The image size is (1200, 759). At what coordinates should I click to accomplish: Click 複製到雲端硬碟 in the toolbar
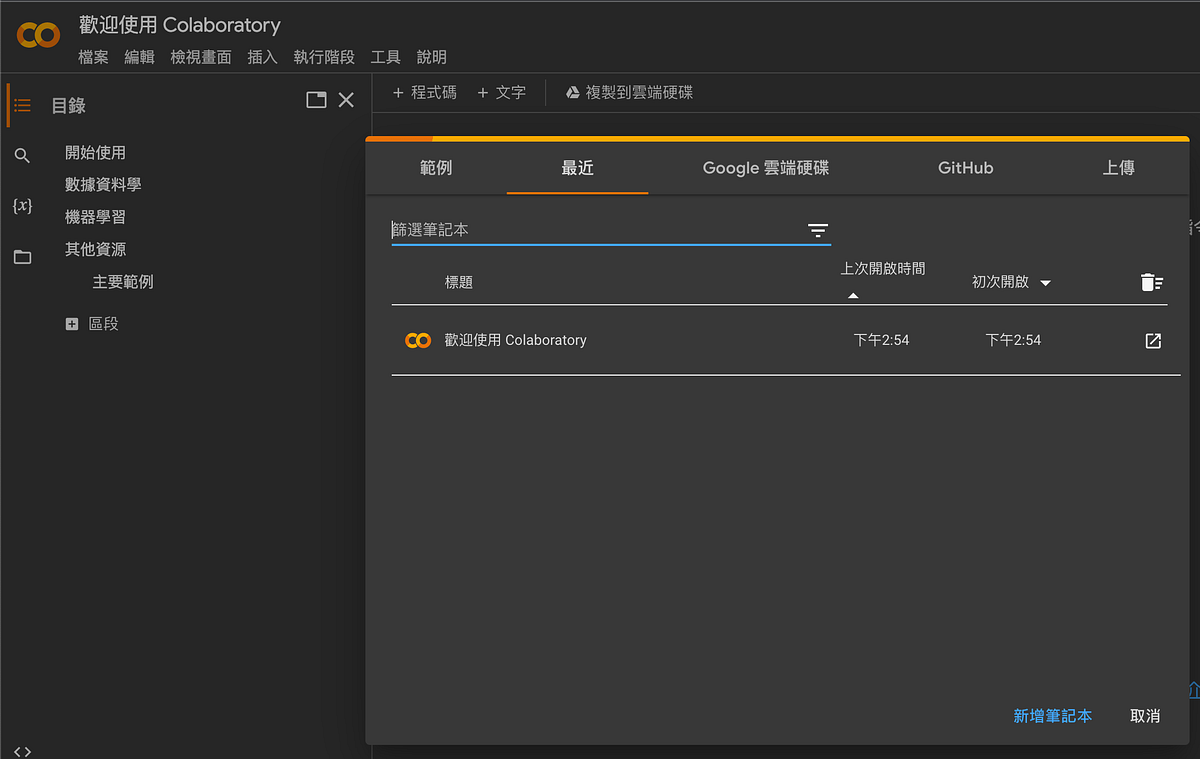point(628,91)
